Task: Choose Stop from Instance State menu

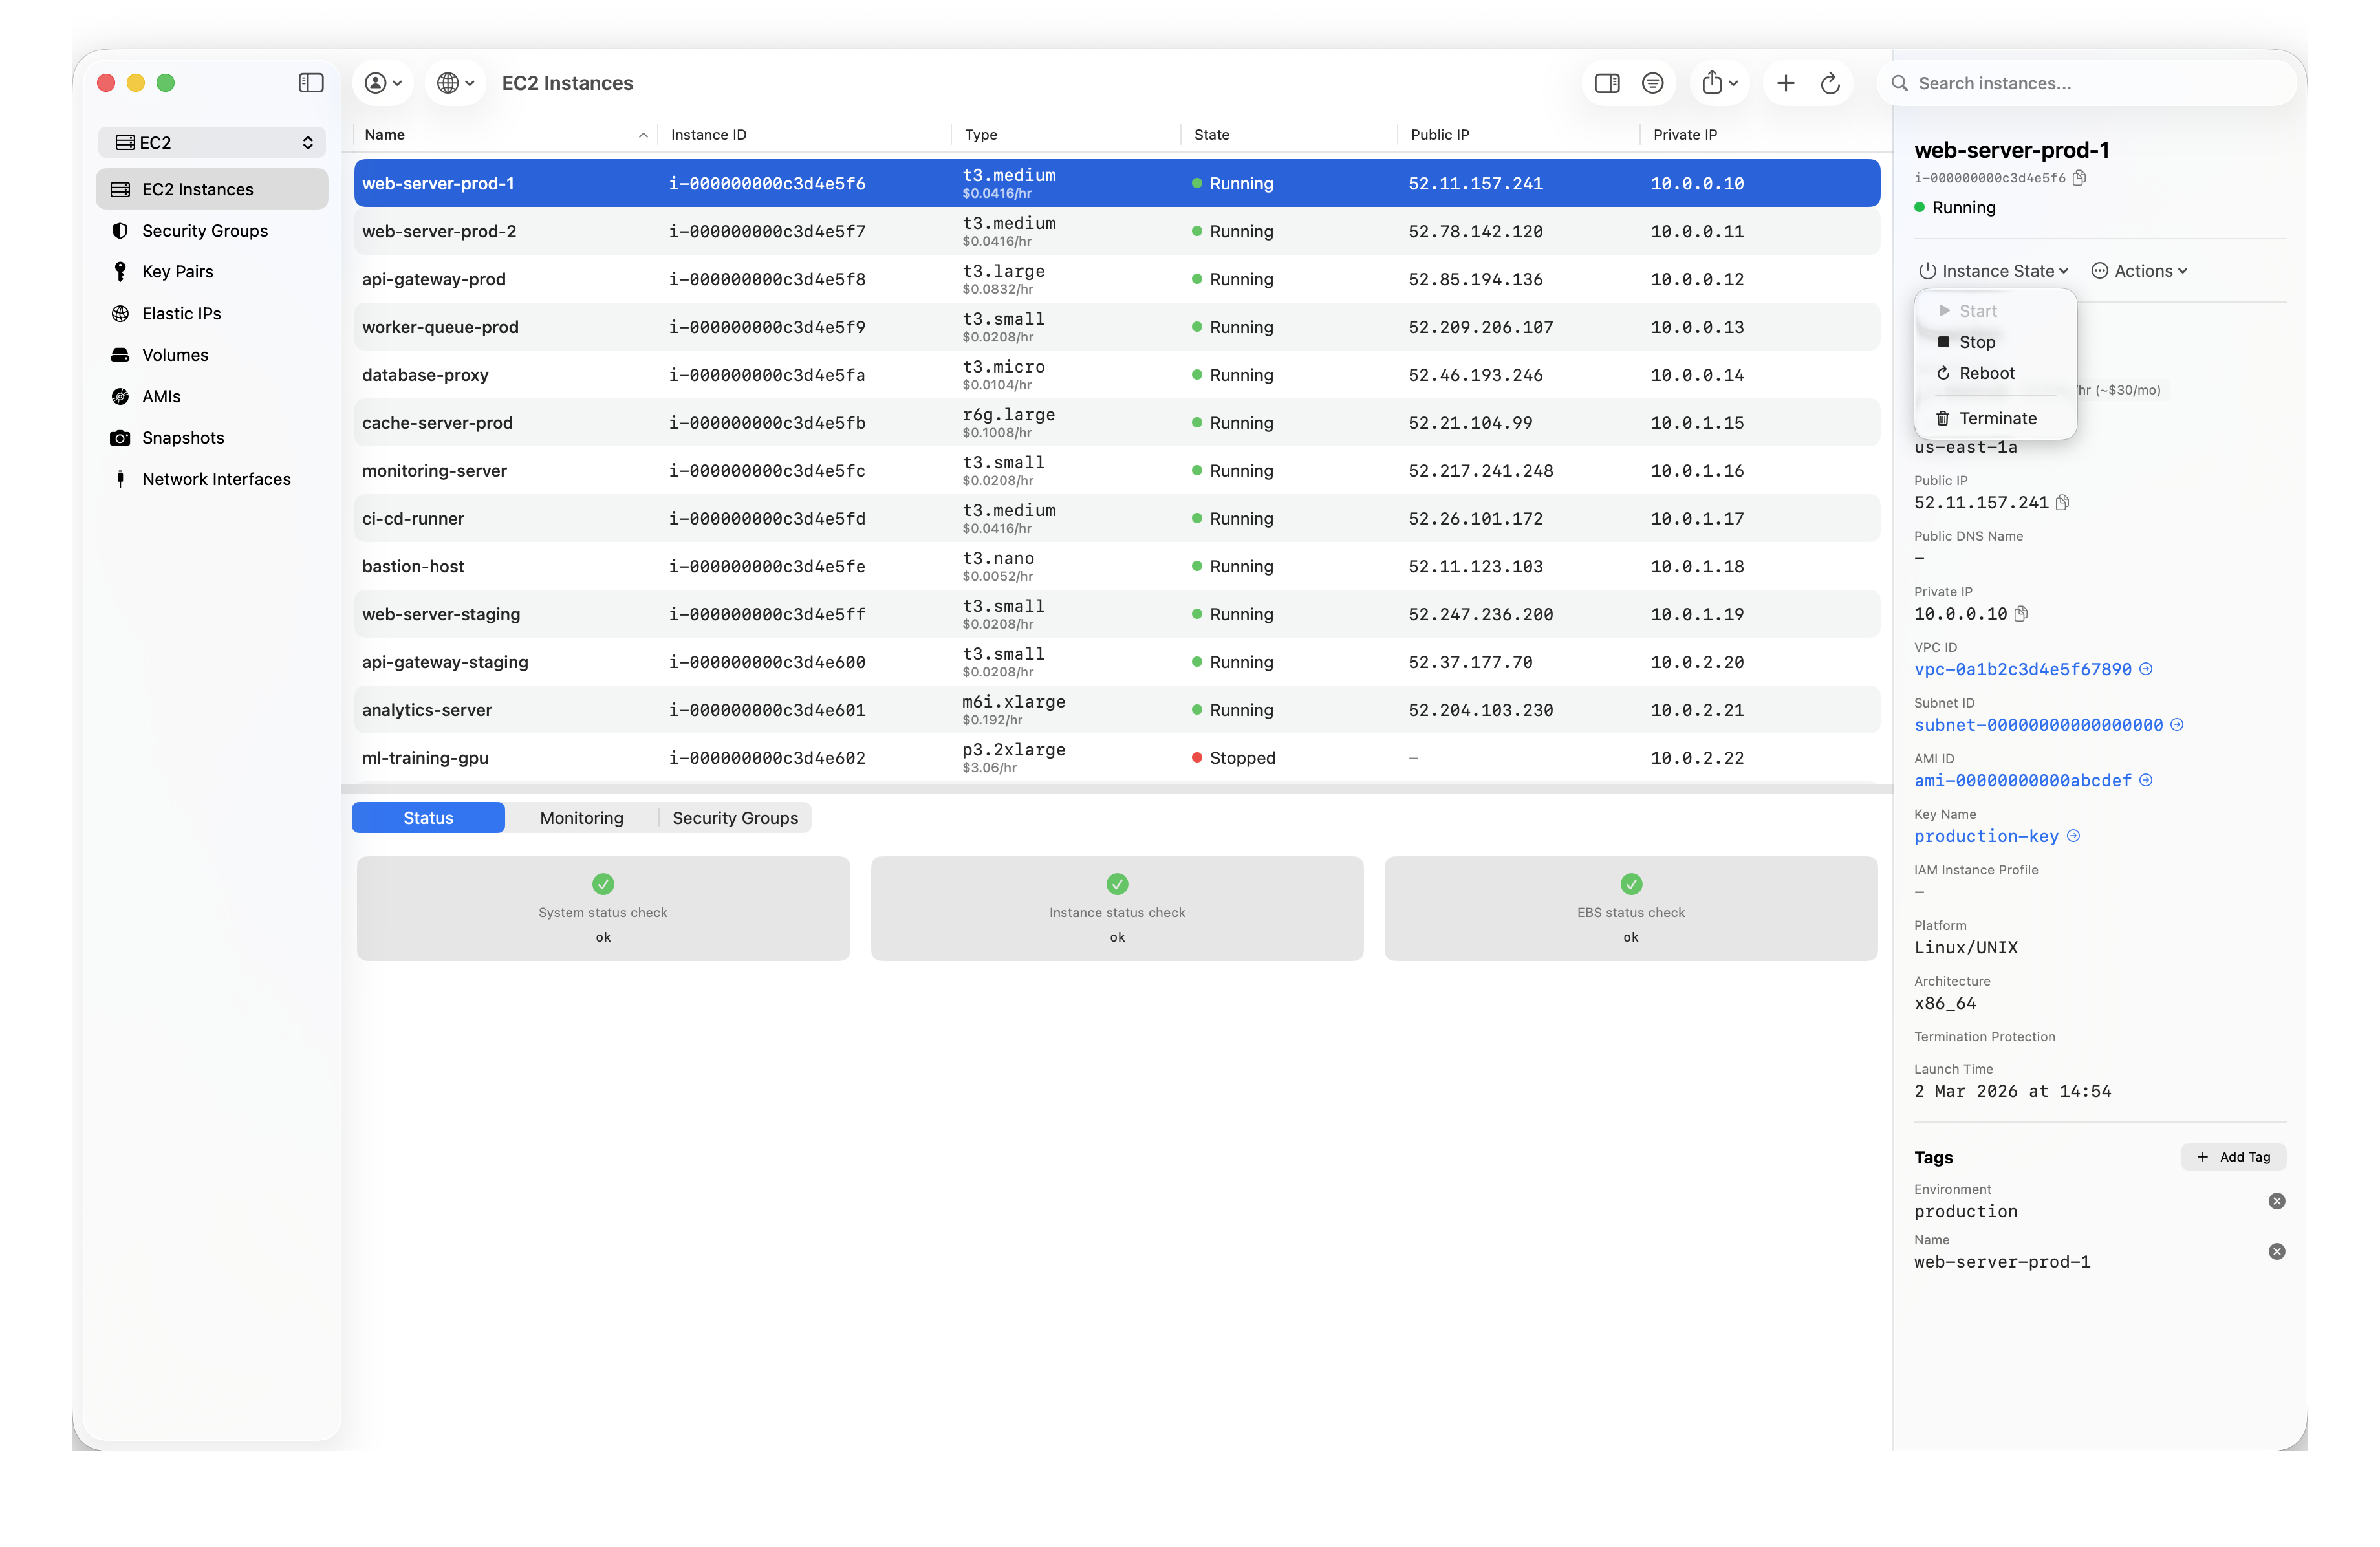Action: 1995,342
